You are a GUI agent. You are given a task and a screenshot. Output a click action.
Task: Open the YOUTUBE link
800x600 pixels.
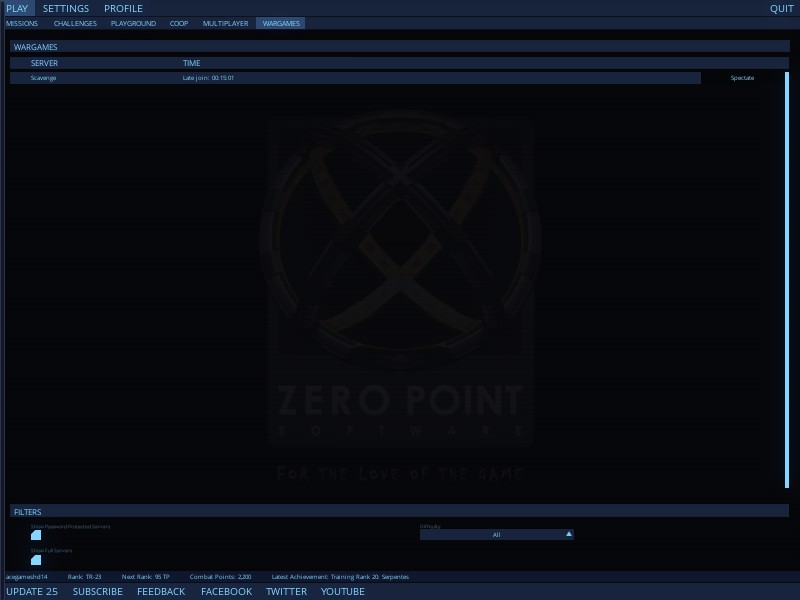point(343,591)
